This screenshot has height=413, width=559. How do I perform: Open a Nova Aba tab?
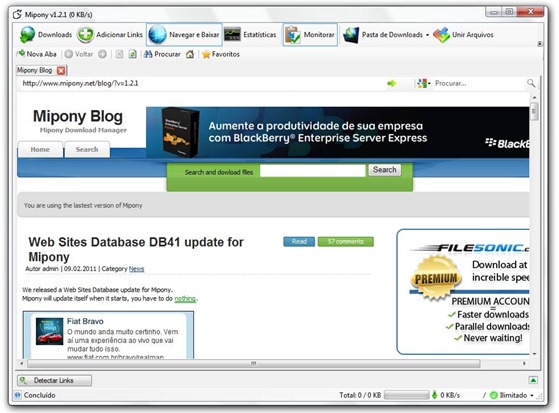(x=37, y=54)
